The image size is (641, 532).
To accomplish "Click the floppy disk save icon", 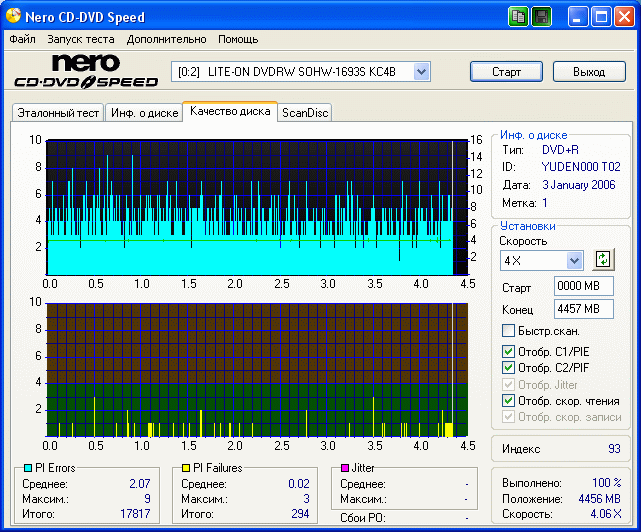I will click(x=540, y=17).
